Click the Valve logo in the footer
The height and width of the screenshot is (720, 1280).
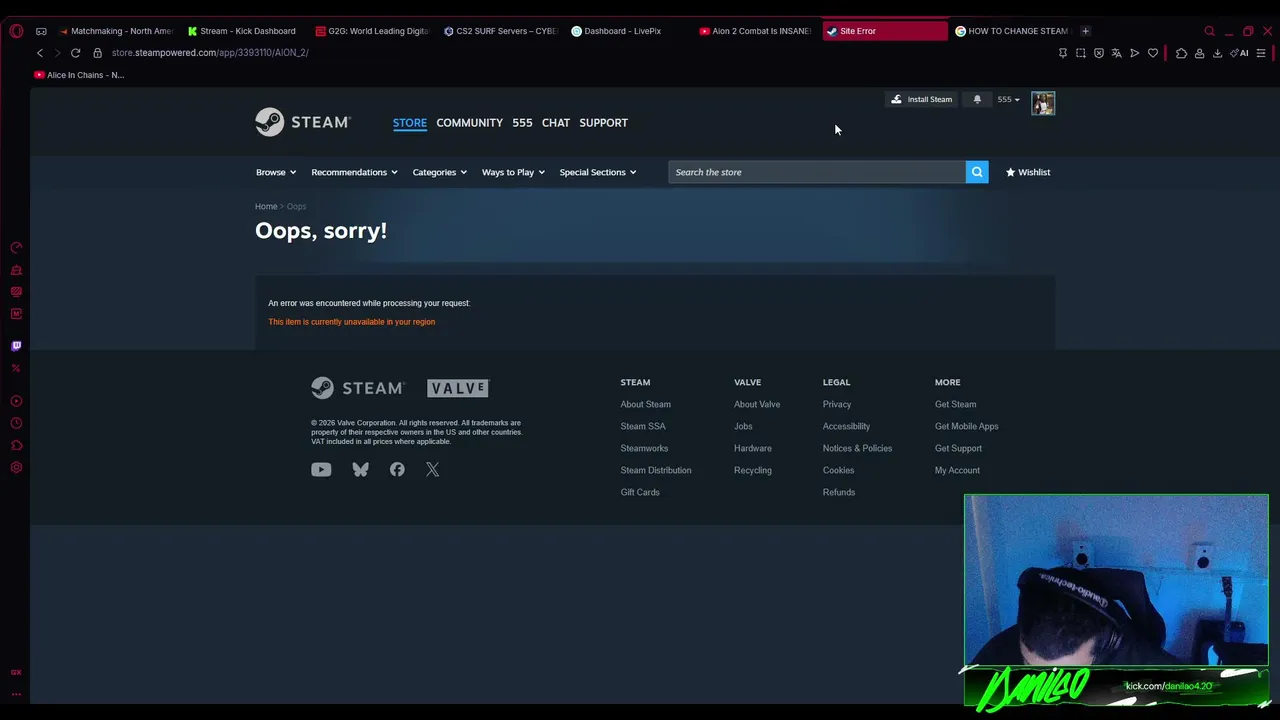(458, 388)
